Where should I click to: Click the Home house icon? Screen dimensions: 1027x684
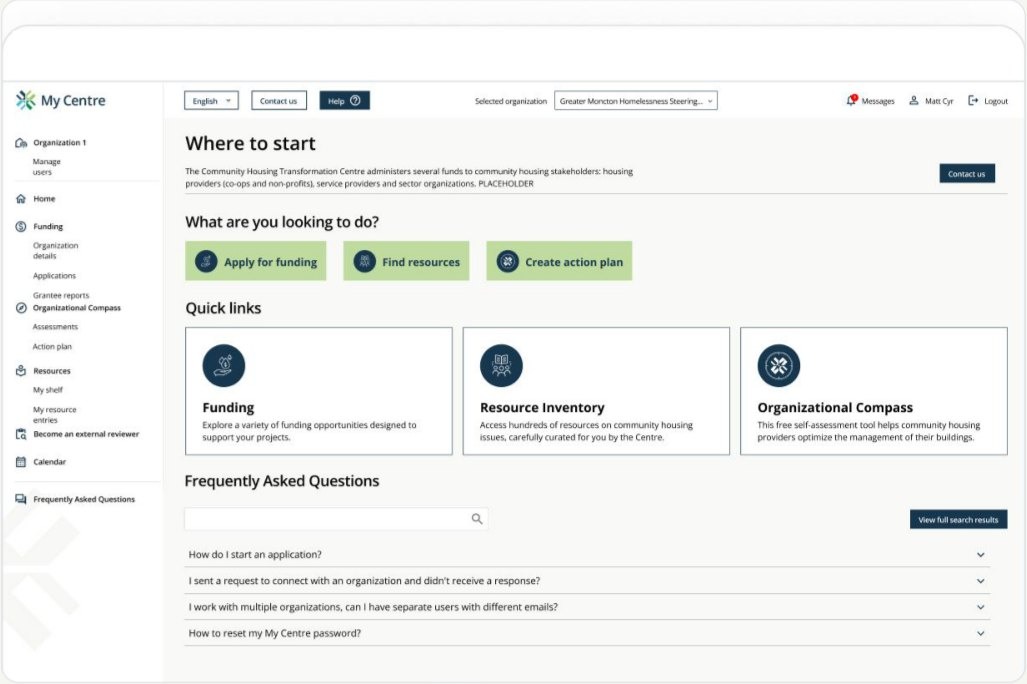21,199
